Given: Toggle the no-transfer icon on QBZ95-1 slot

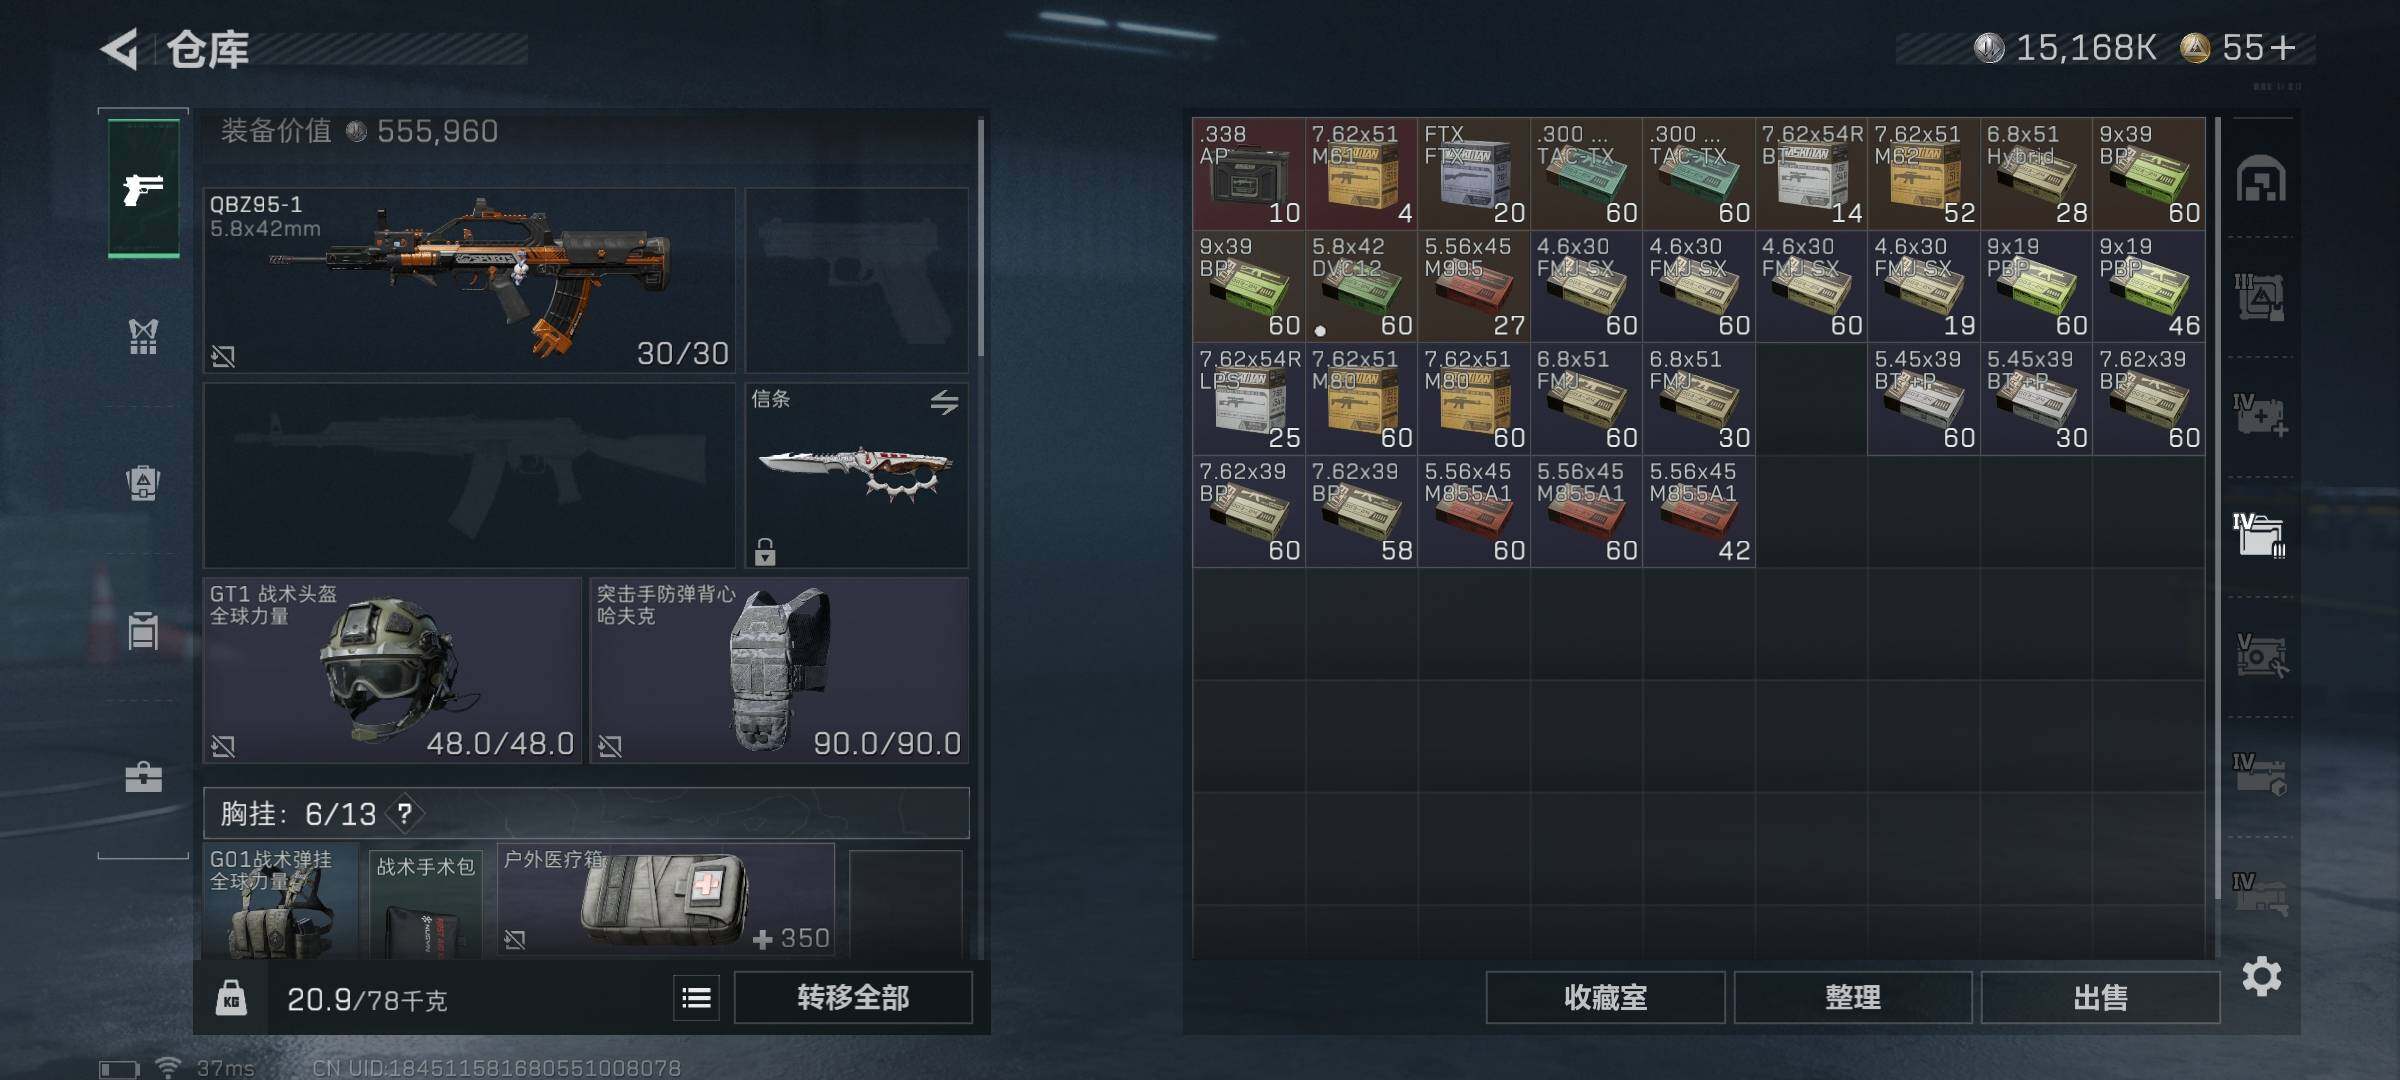Looking at the screenshot, I should click(x=223, y=356).
